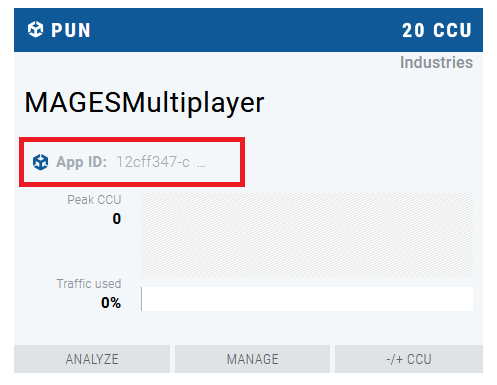Viewport: 497px width, 385px height.
Task: Click the -/+ CCU button
Action: tap(409, 359)
